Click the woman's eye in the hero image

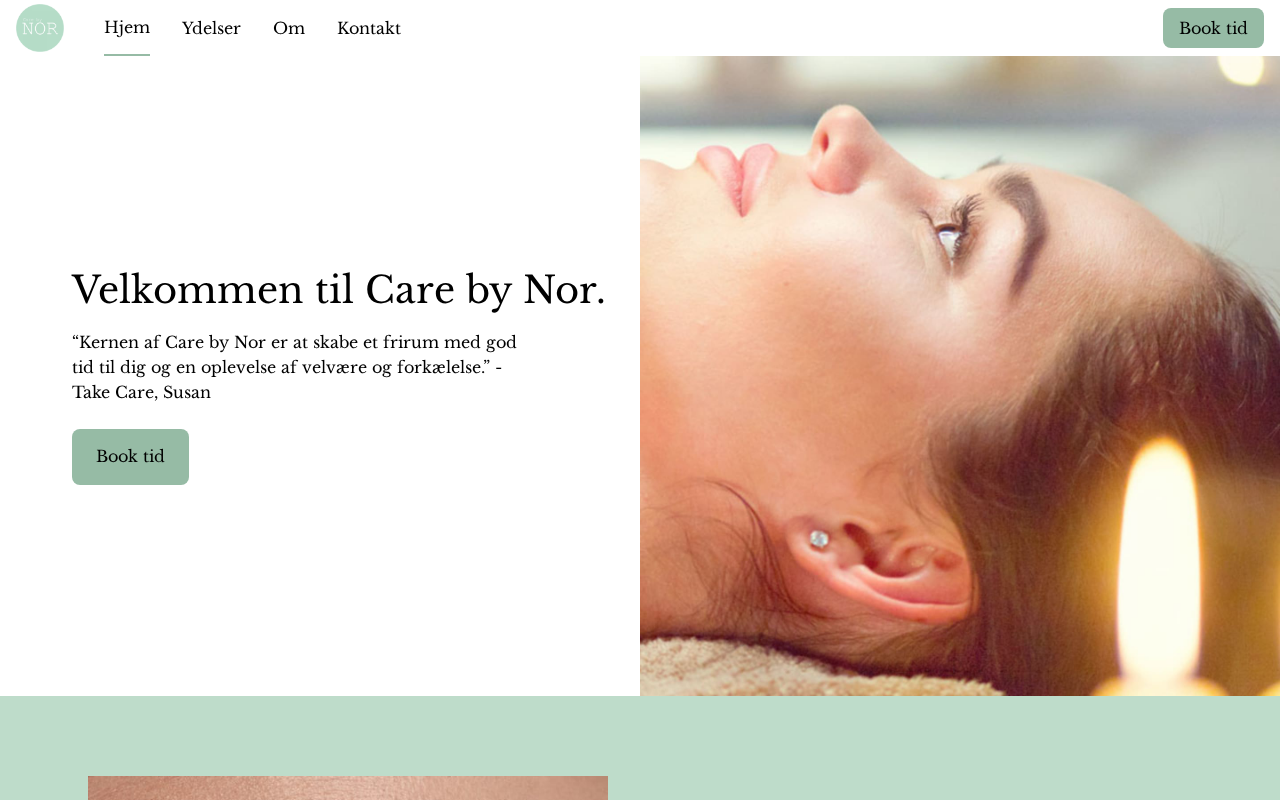pyautogui.click(x=948, y=238)
